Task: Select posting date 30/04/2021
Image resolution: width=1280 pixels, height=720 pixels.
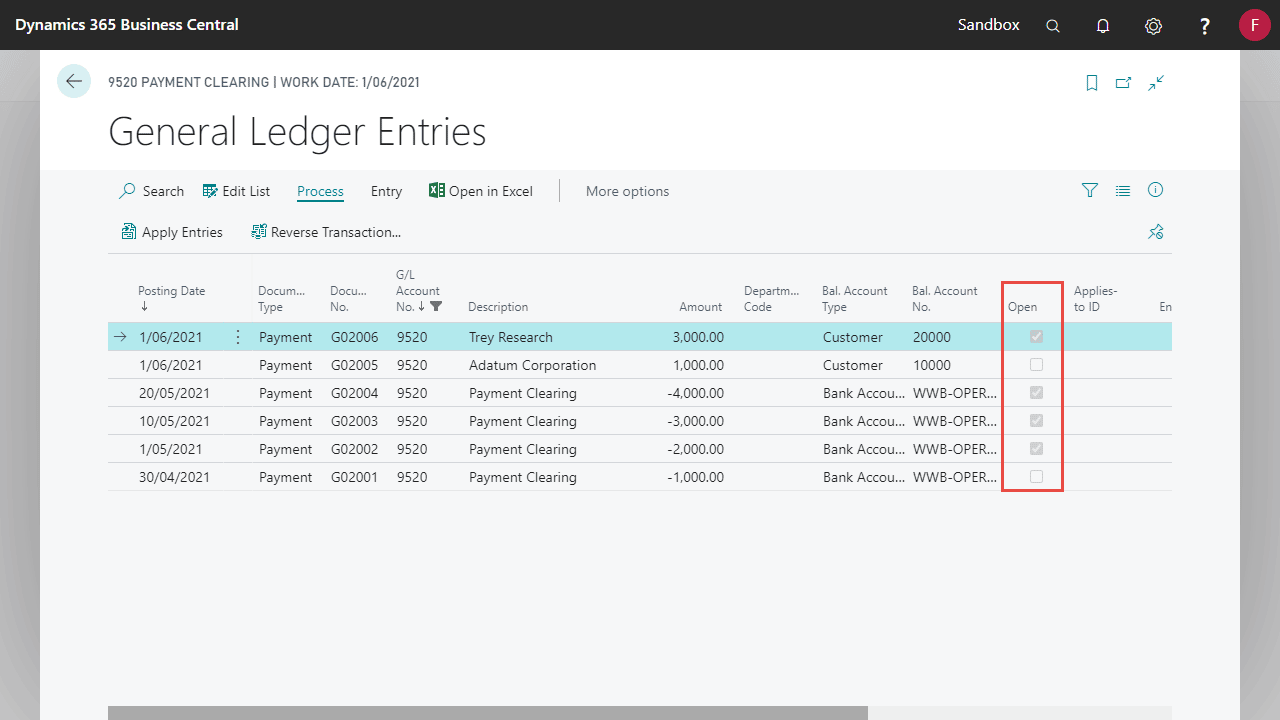Action: click(175, 477)
